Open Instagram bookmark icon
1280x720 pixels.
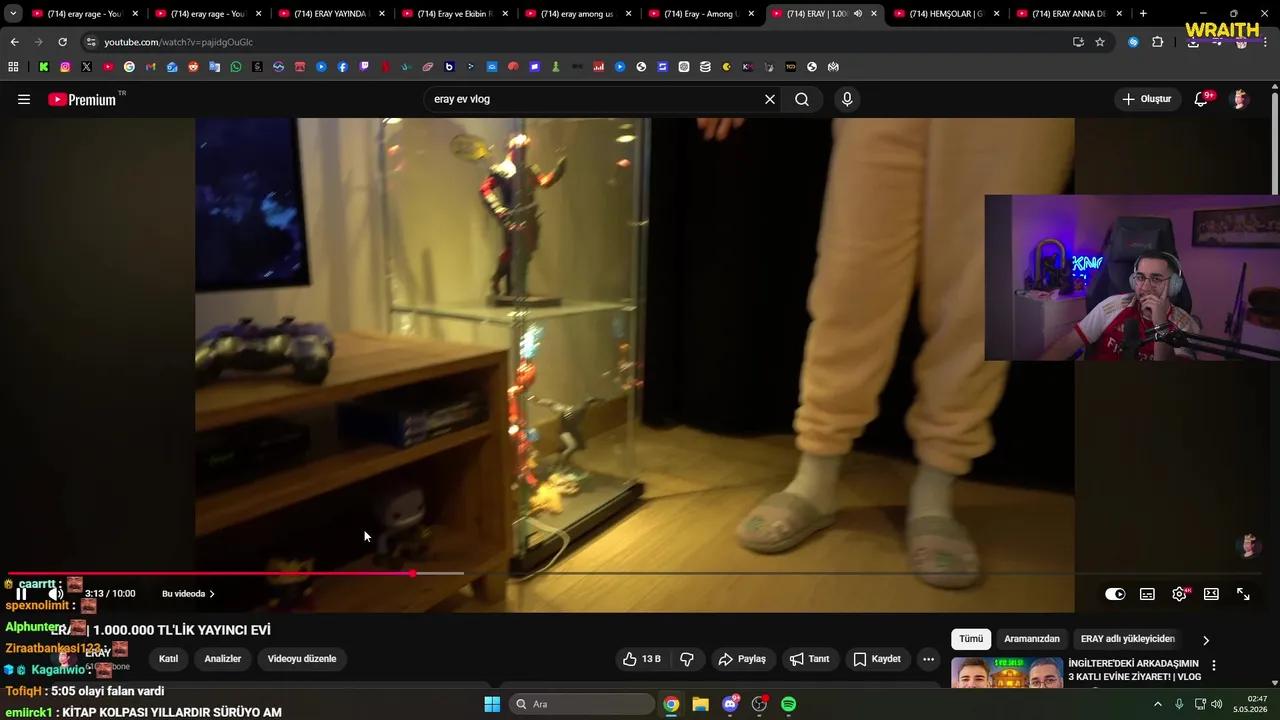(x=65, y=67)
